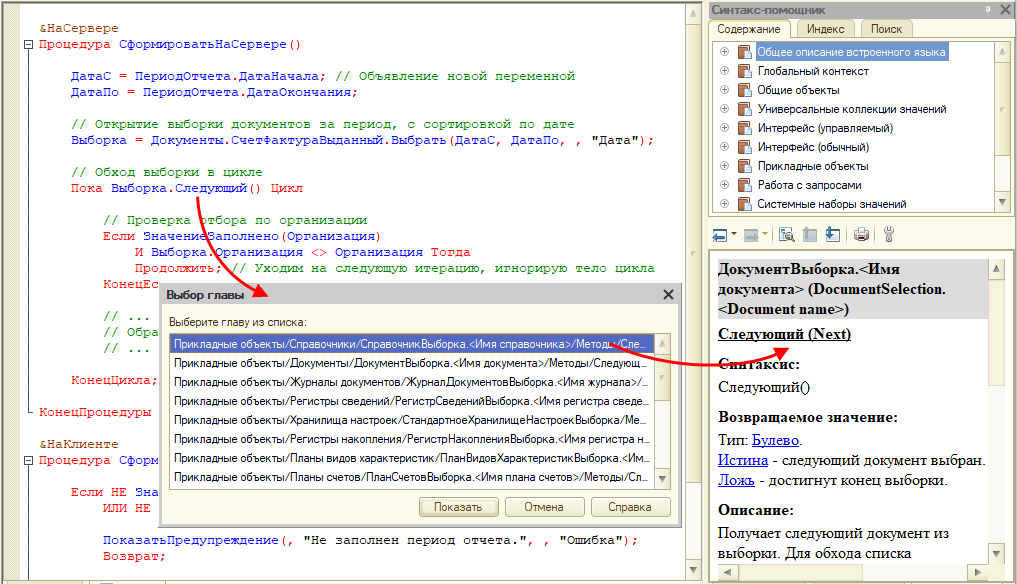Image resolution: width=1017 pixels, height=584 pixels.
Task: Select Системные наборы значений item
Action: tap(832, 204)
